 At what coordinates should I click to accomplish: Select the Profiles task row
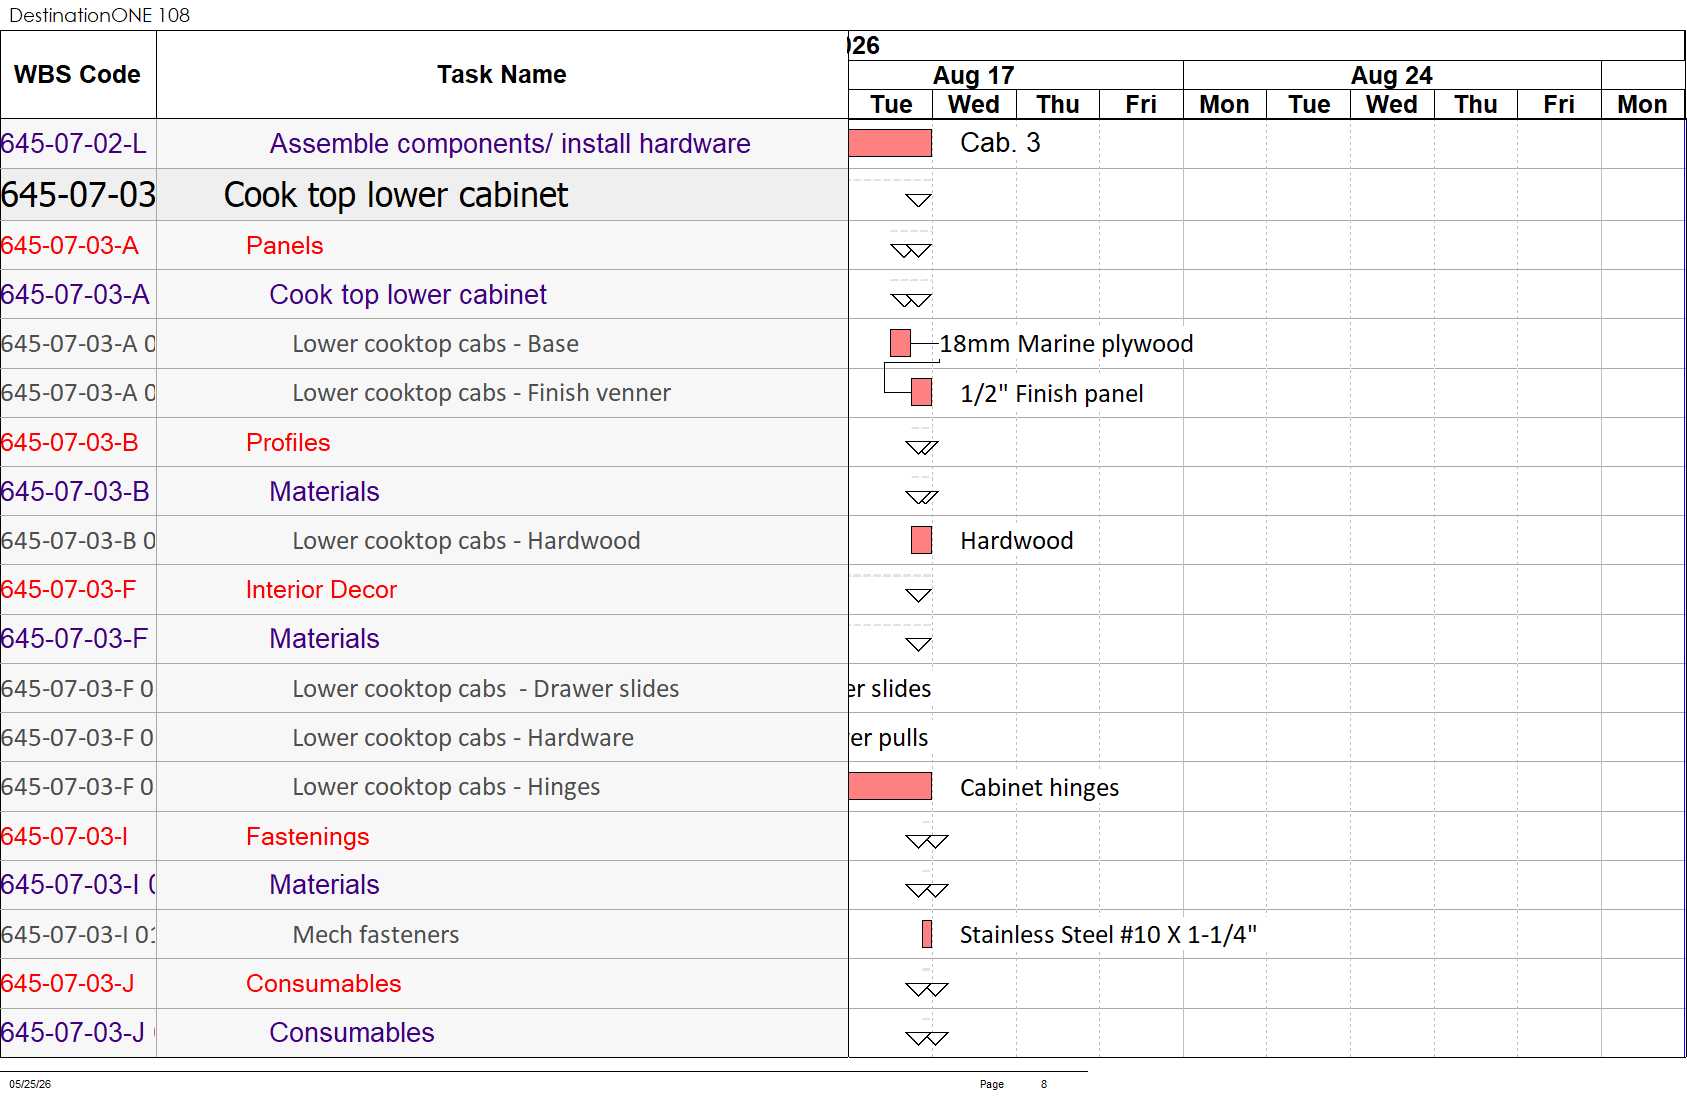pos(288,442)
